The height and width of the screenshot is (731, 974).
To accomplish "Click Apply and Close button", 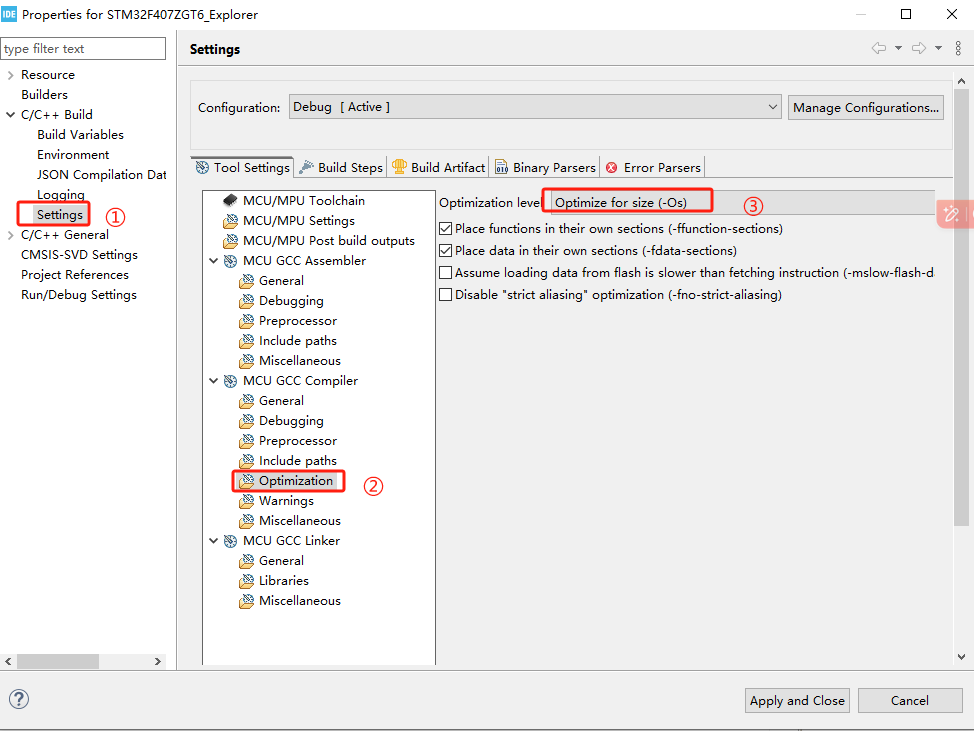I will [x=797, y=701].
